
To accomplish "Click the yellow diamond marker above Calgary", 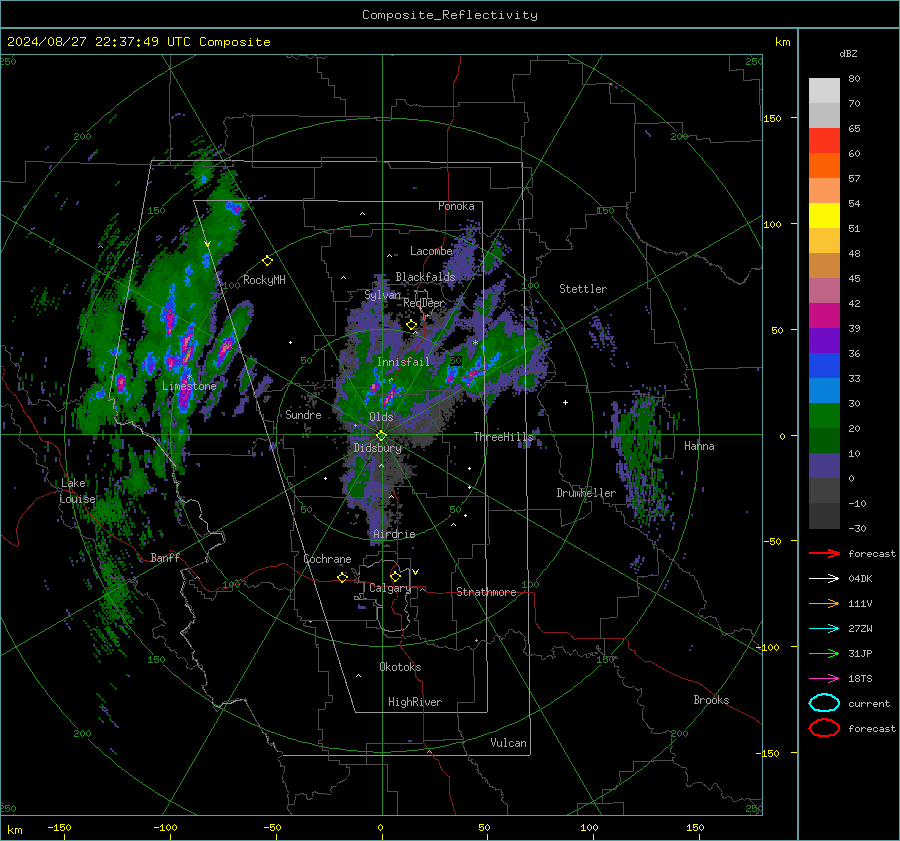I will pos(395,576).
